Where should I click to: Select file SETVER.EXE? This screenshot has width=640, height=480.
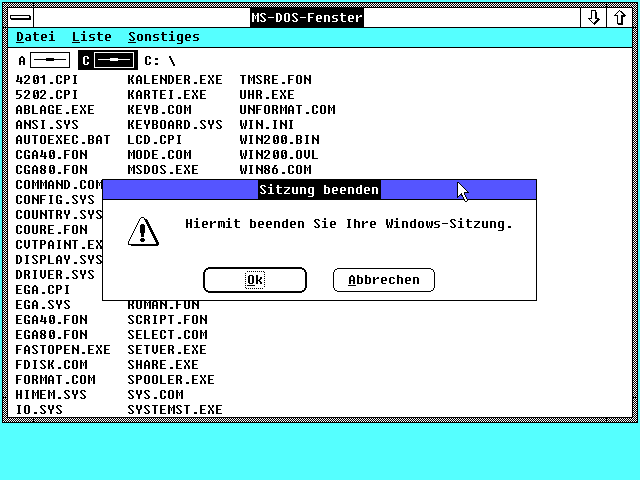click(167, 350)
